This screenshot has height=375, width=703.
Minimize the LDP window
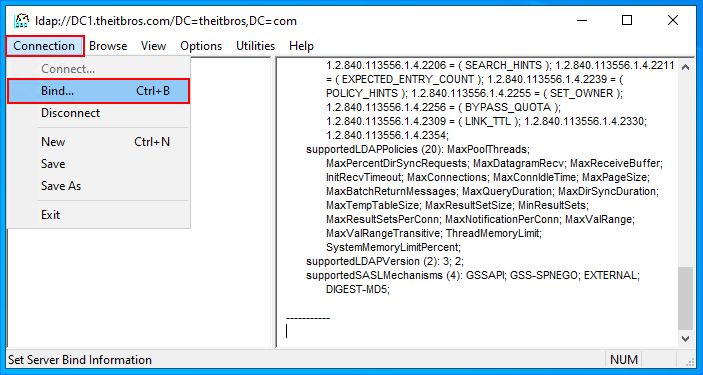(x=581, y=20)
